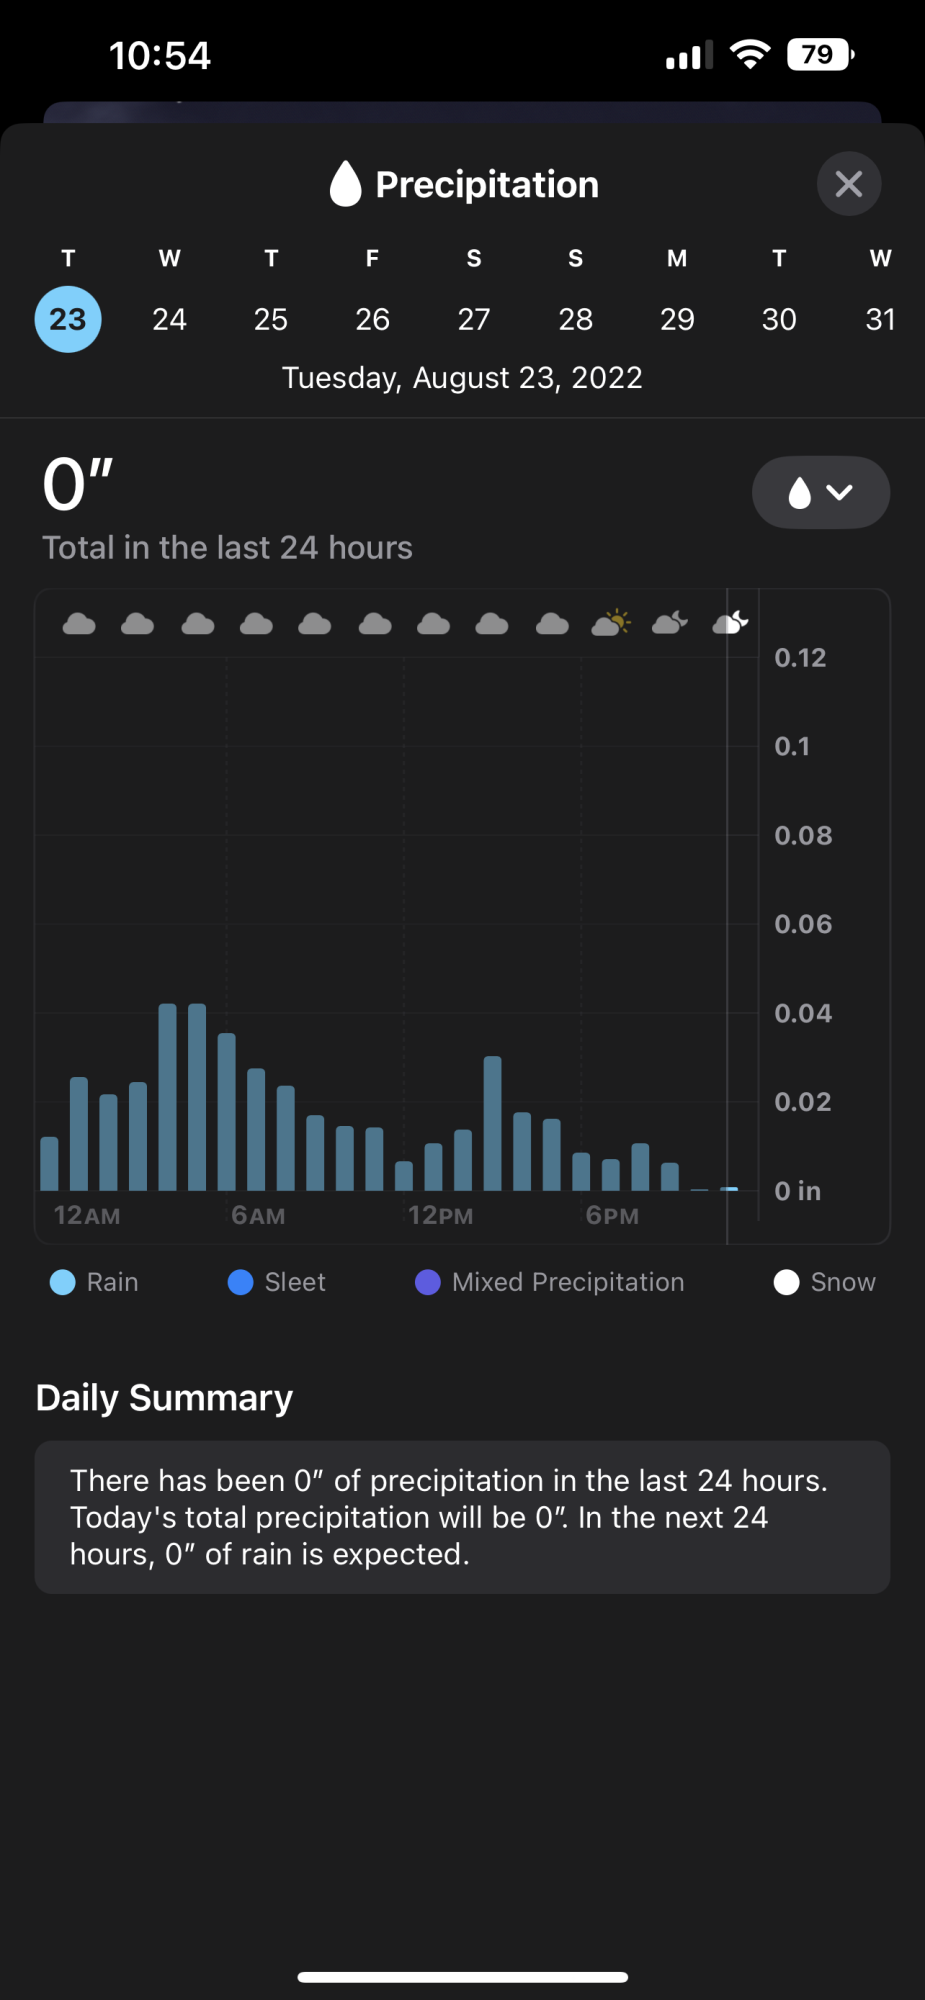Select Wednesday 24 in the calendar
The width and height of the screenshot is (925, 2000).
pos(170,319)
